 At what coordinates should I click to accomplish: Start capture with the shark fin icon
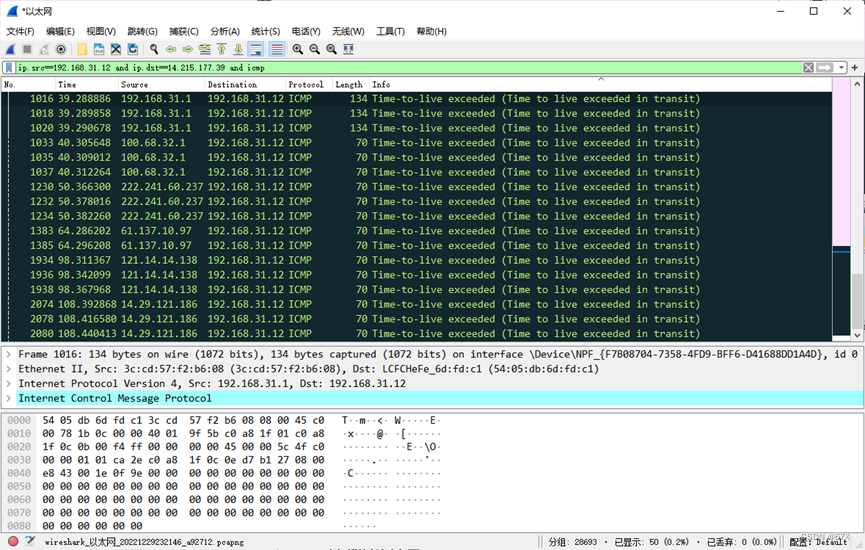pyautogui.click(x=10, y=50)
